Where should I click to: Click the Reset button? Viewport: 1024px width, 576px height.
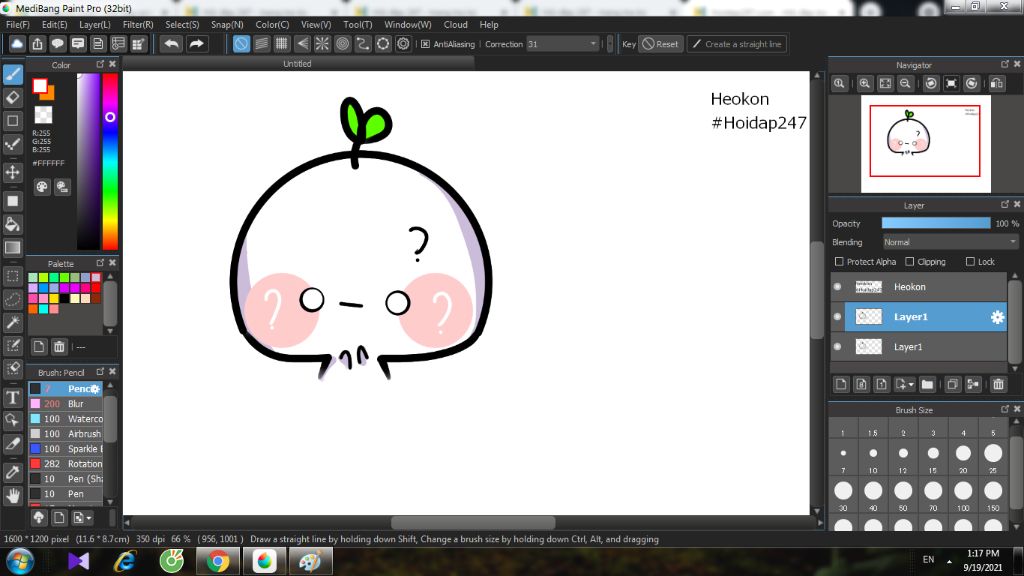660,44
